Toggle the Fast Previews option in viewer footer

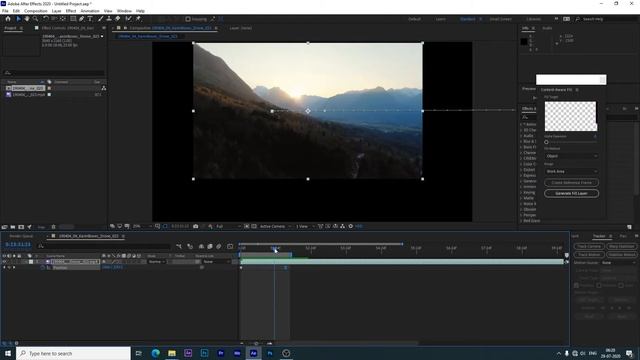(x=328, y=226)
